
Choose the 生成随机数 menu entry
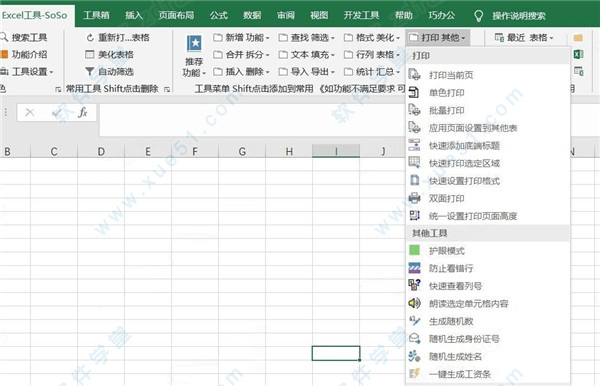pos(488,321)
